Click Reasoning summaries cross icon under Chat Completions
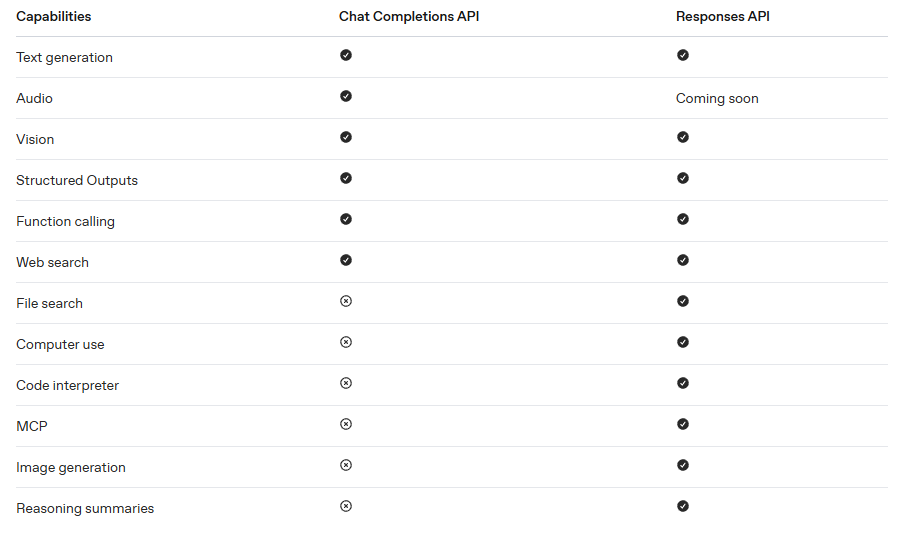Viewport: 899px width, 535px height. (346, 506)
